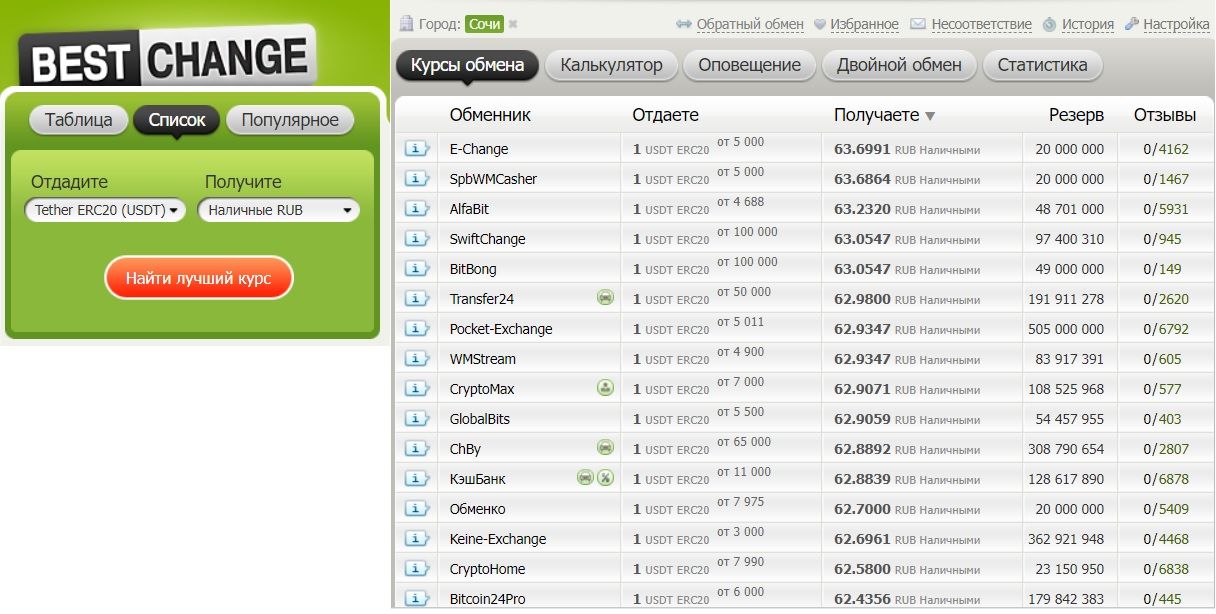The image size is (1216, 614).
Task: Open the Обратный обмен link
Action: pyautogui.click(x=750, y=24)
